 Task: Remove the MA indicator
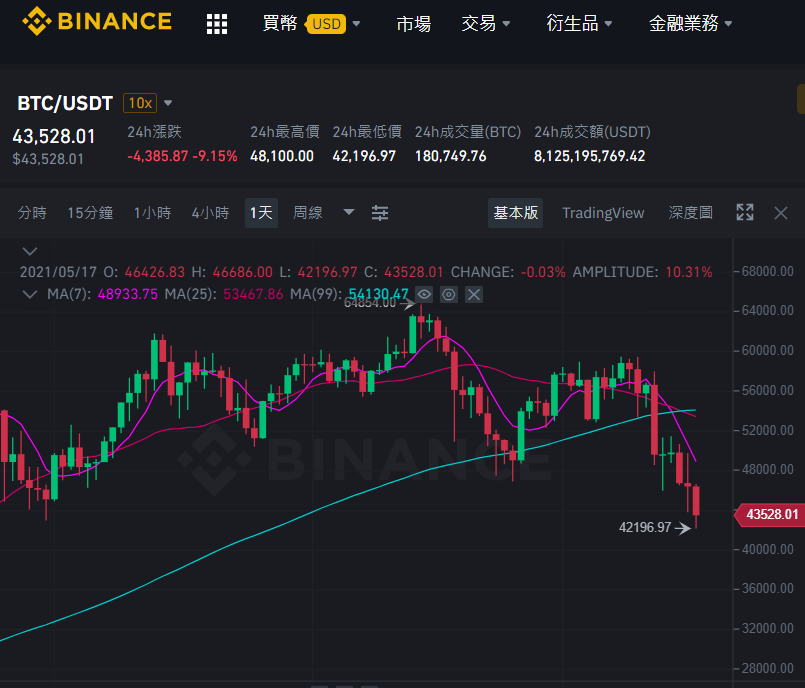tap(474, 294)
